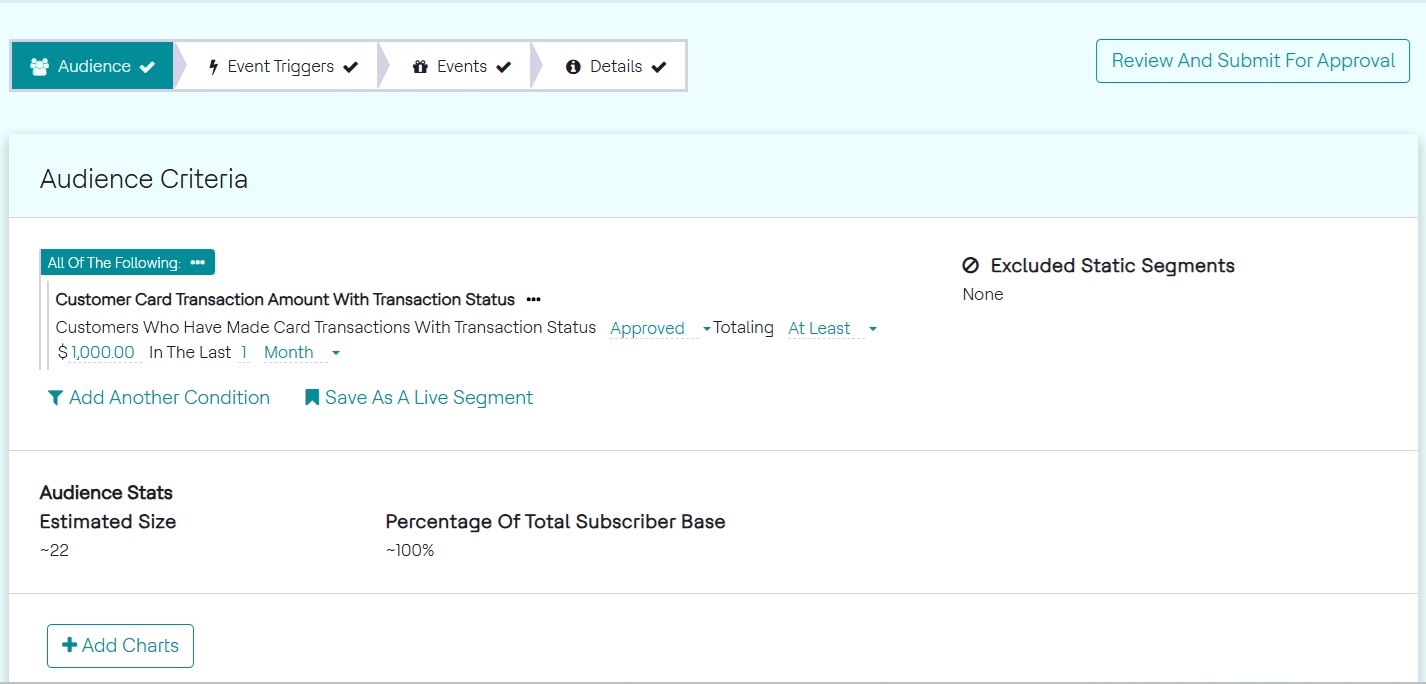
Task: Click the Event Triggers lightning bolt icon
Action: click(213, 67)
